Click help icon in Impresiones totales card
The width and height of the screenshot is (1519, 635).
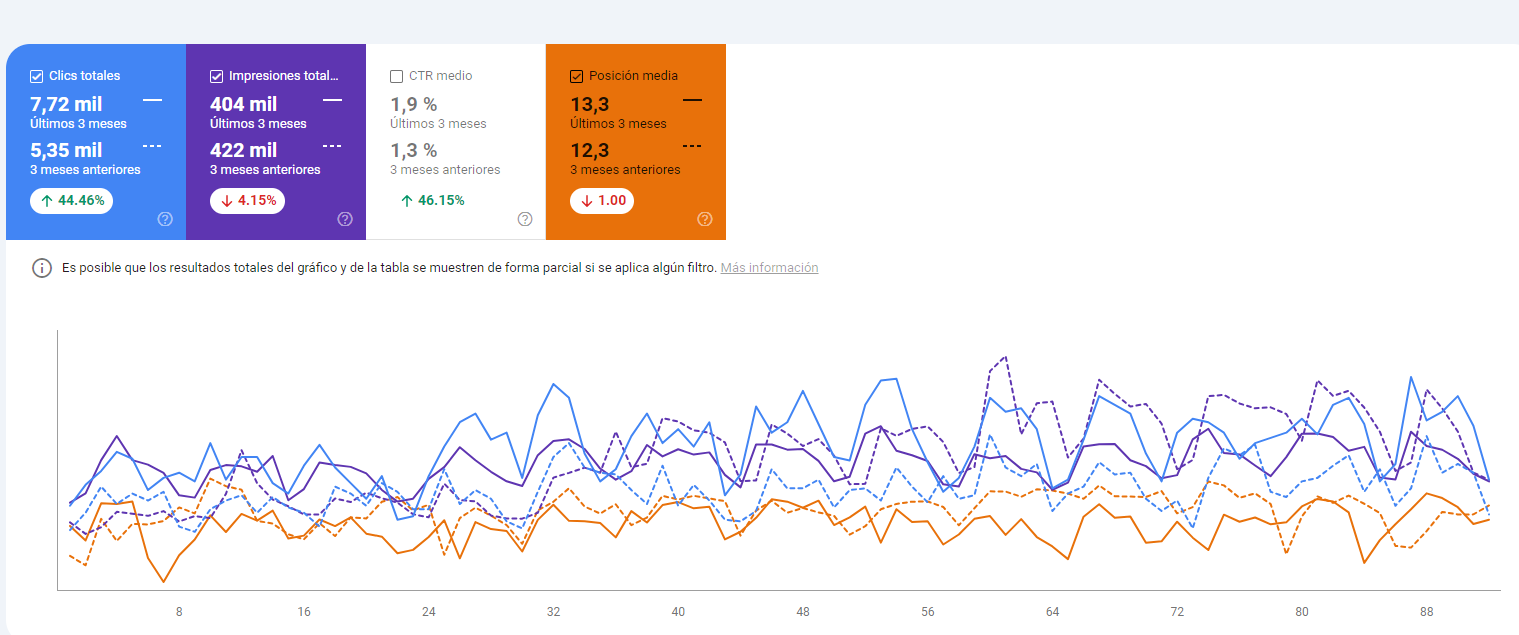pos(345,219)
